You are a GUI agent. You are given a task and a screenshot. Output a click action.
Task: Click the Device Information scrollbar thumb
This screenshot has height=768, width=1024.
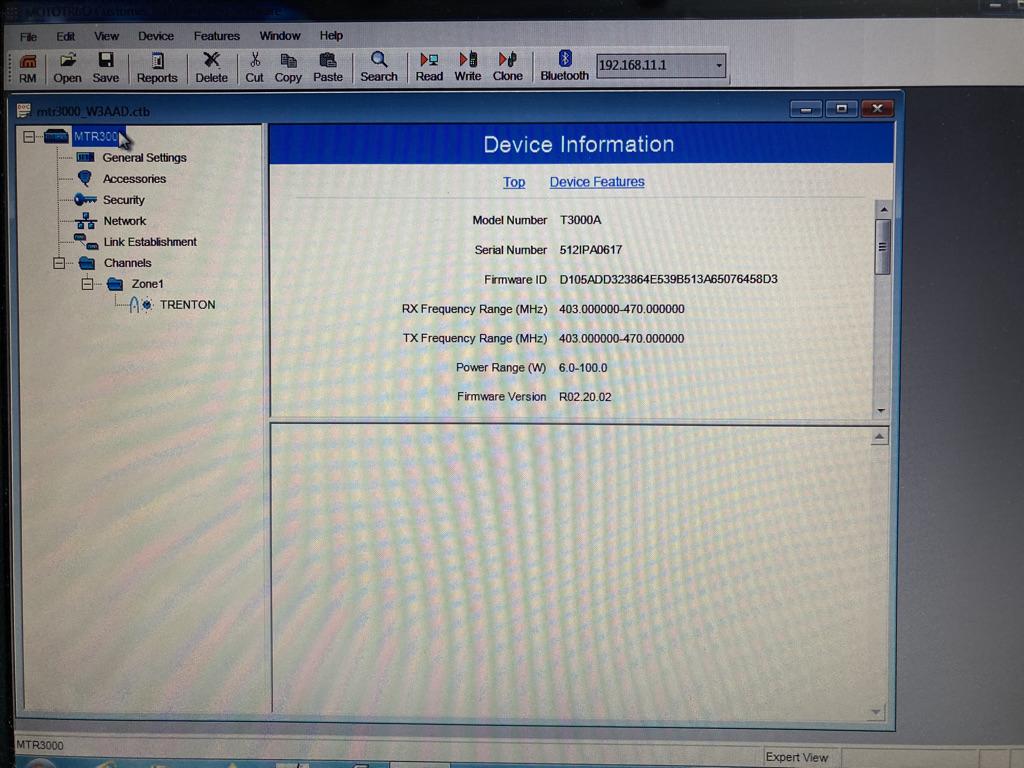point(882,247)
